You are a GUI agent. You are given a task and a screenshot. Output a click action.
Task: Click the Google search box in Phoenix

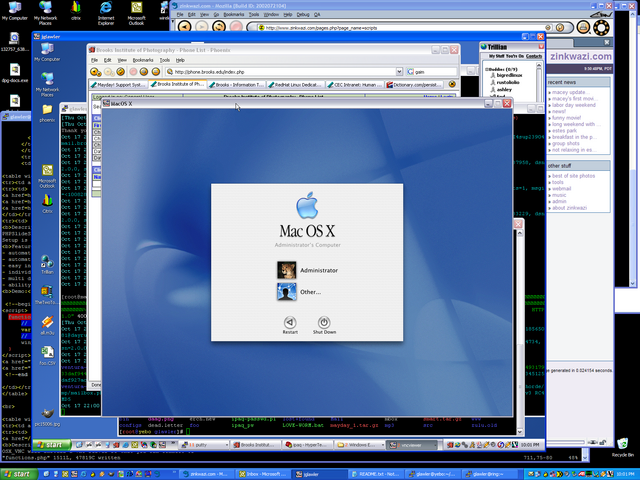431,72
